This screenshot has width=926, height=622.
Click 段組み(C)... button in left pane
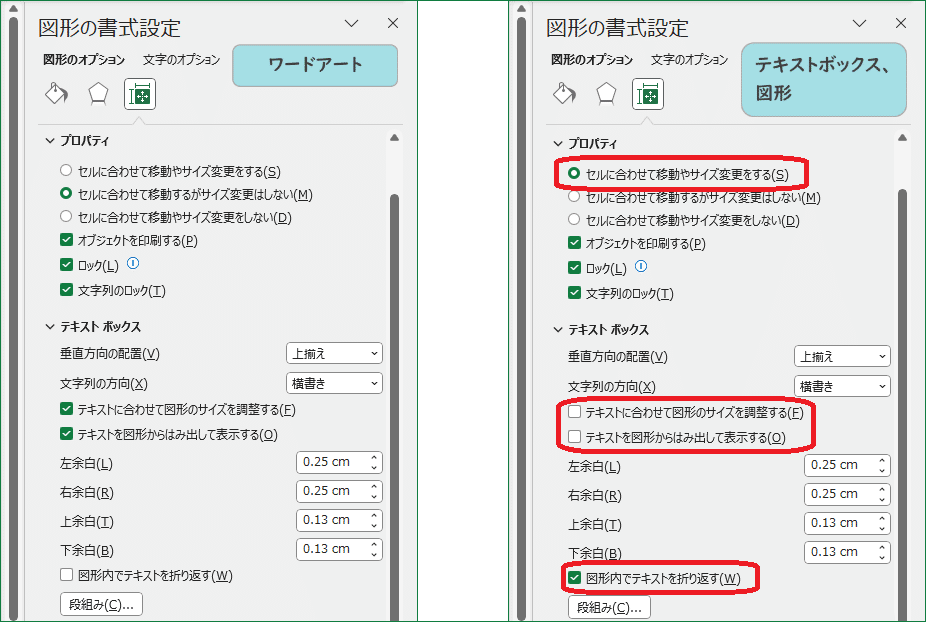102,604
